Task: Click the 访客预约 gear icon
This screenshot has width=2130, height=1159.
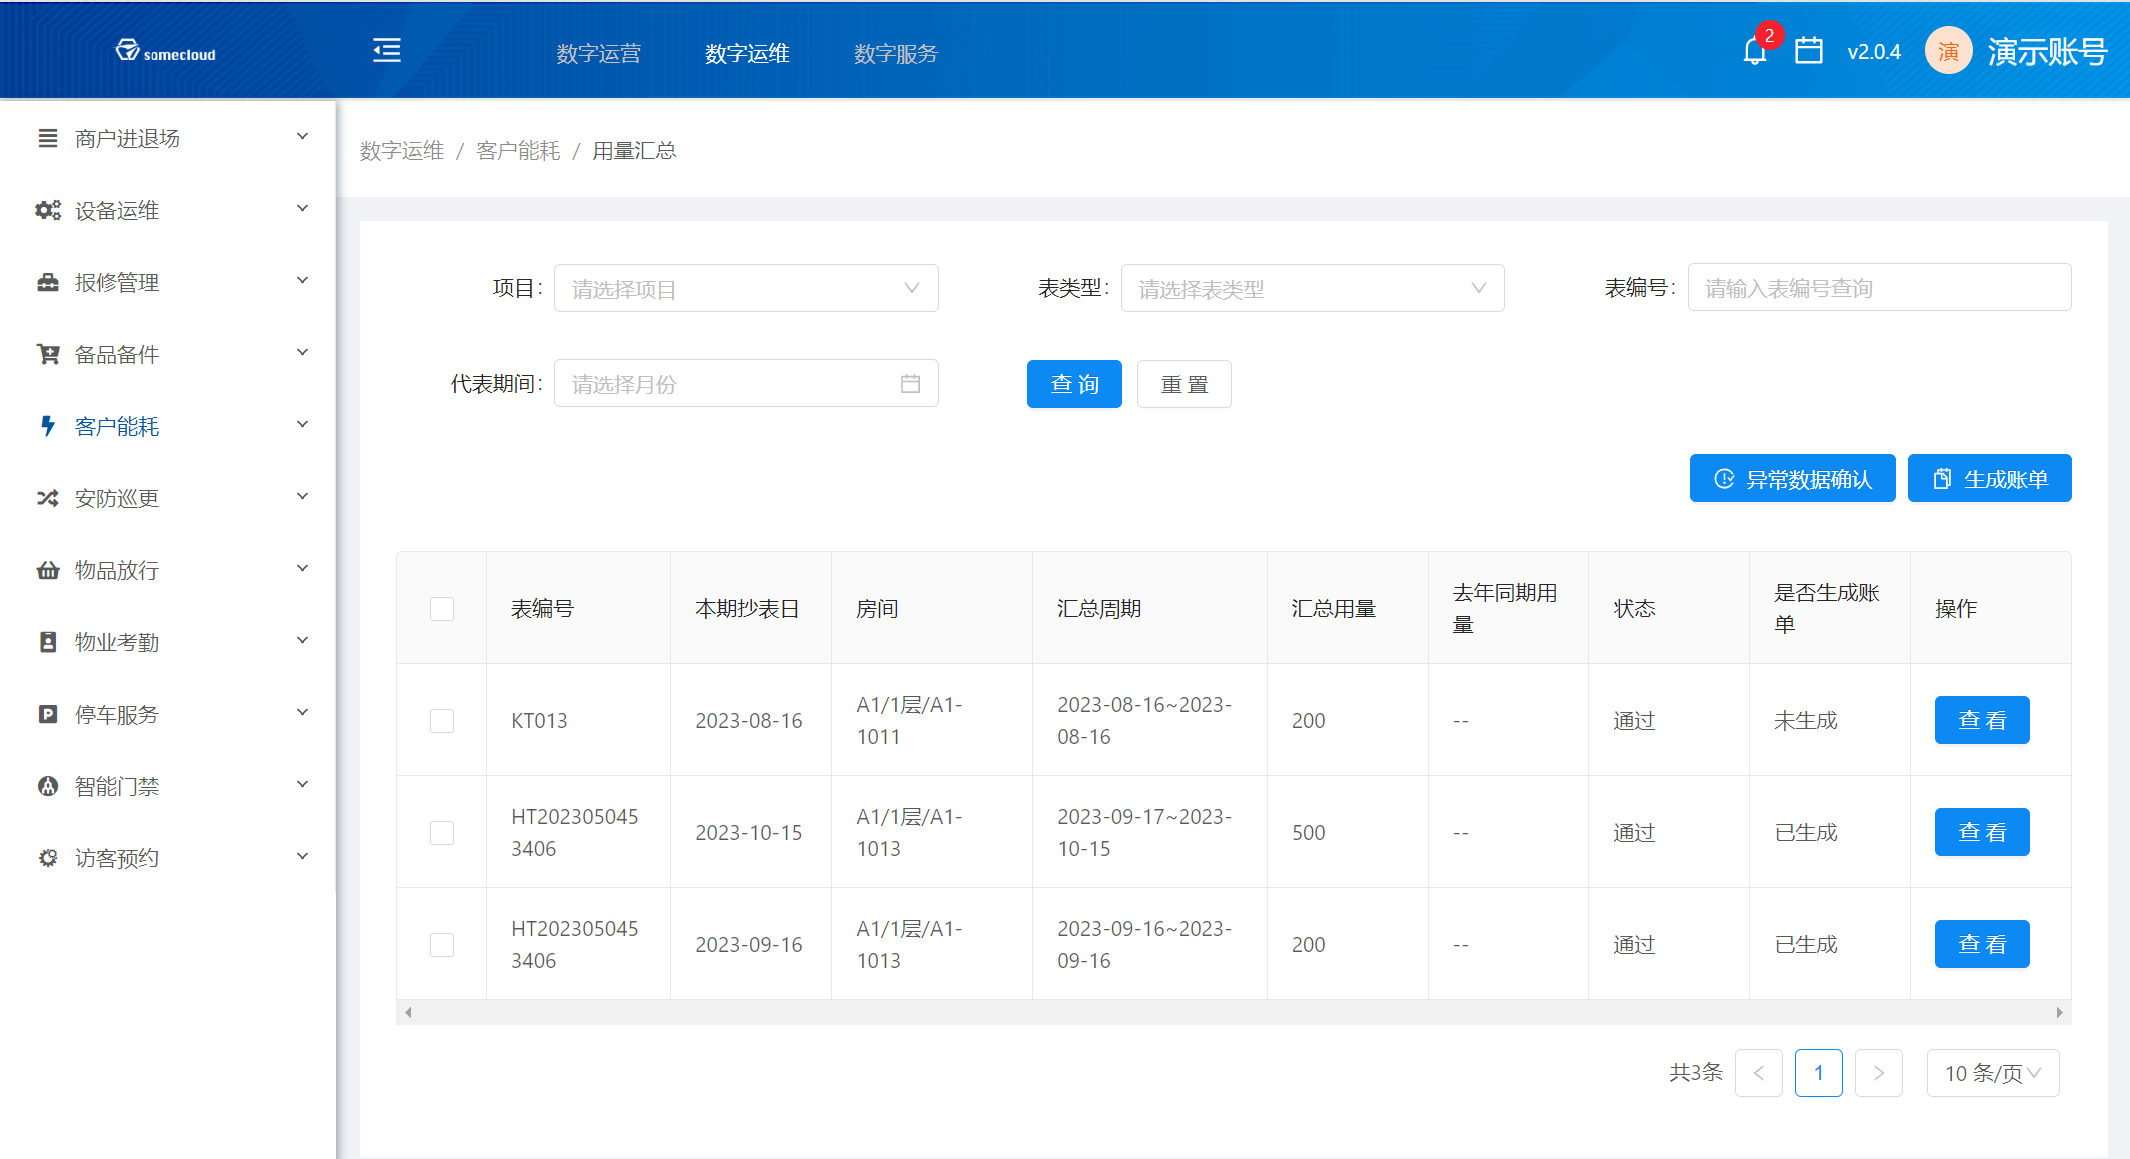Action: coord(47,858)
